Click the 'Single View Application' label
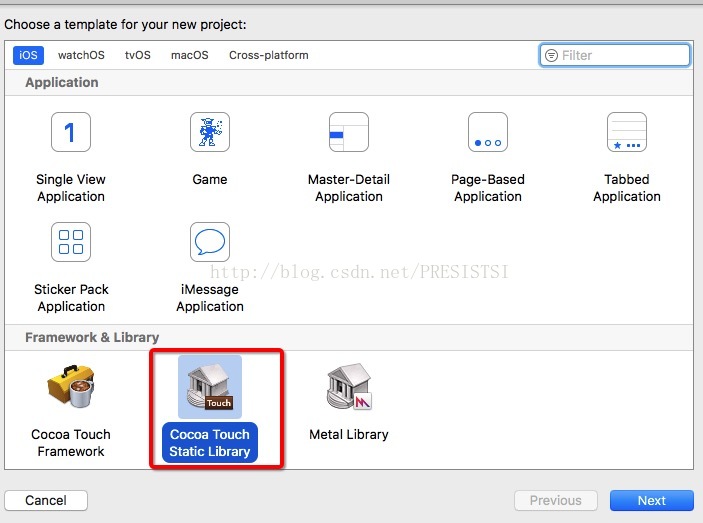Image resolution: width=703 pixels, height=523 pixels. 71,188
